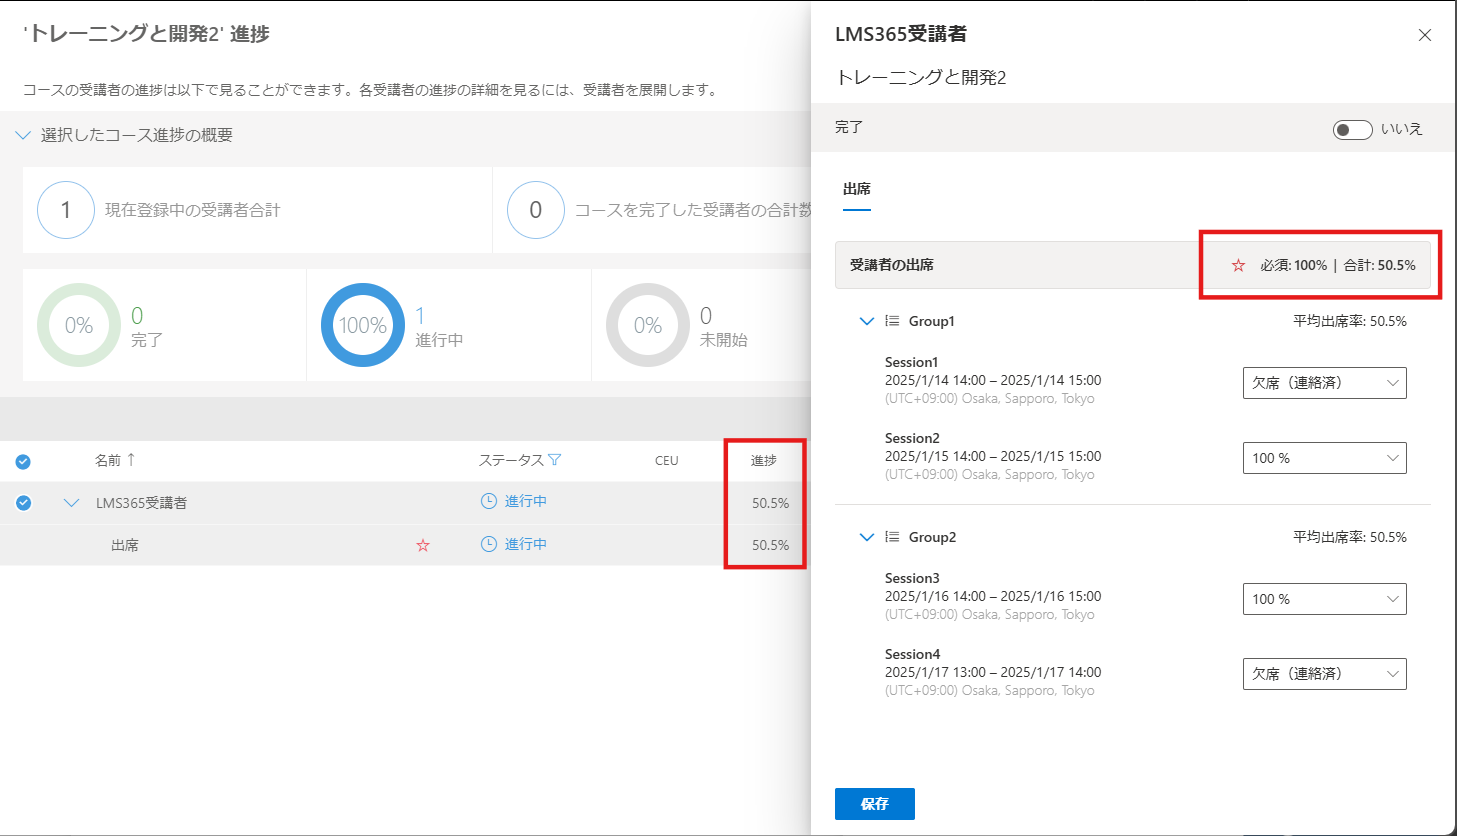Viewport: 1457px width, 836px height.
Task: Click the 50.5% progress in LMS365受講者 row
Action: [x=770, y=503]
